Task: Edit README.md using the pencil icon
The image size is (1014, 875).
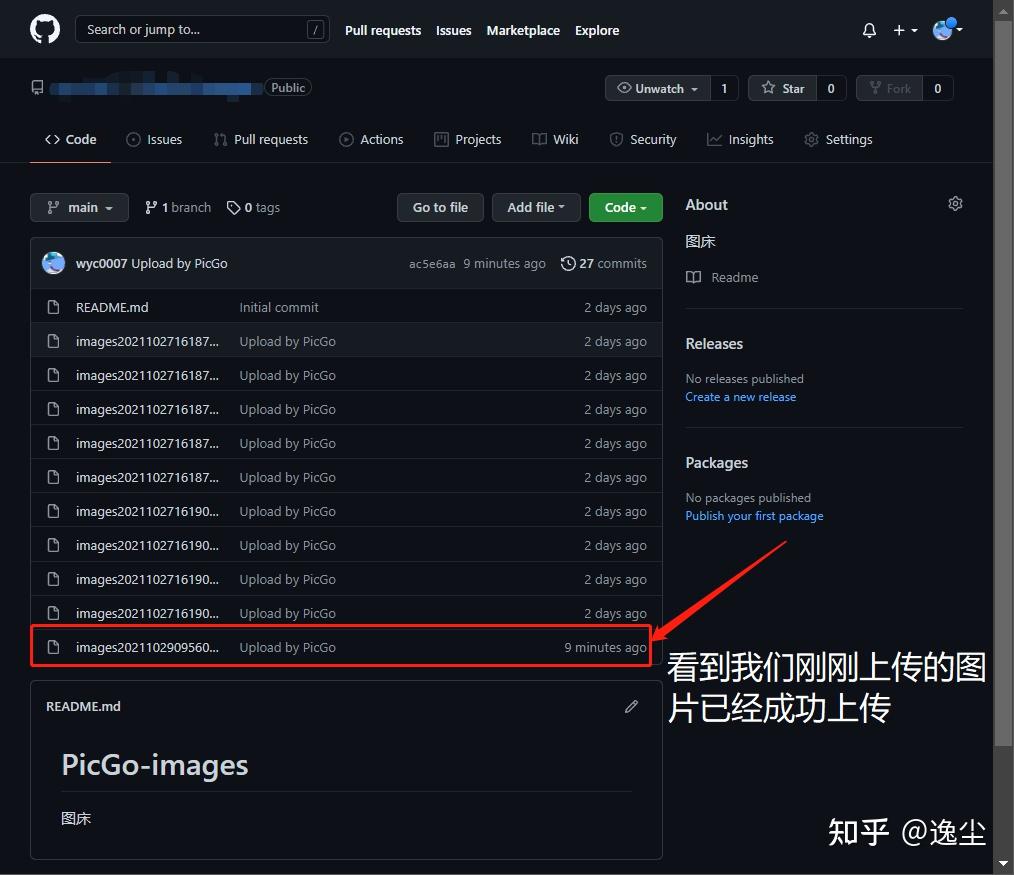Action: [x=631, y=706]
